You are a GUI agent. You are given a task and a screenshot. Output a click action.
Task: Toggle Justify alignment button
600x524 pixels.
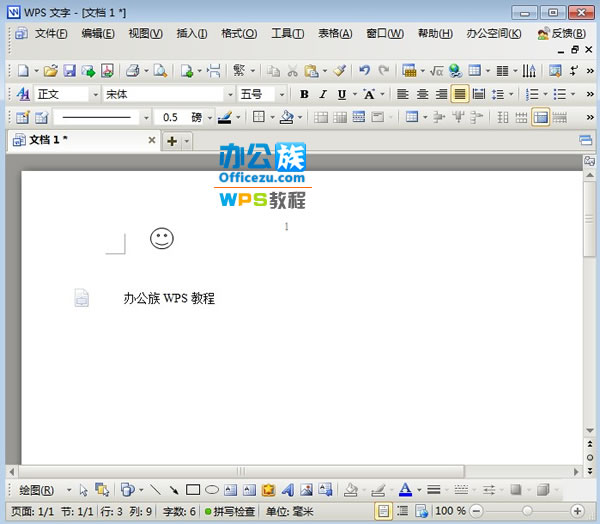point(460,94)
